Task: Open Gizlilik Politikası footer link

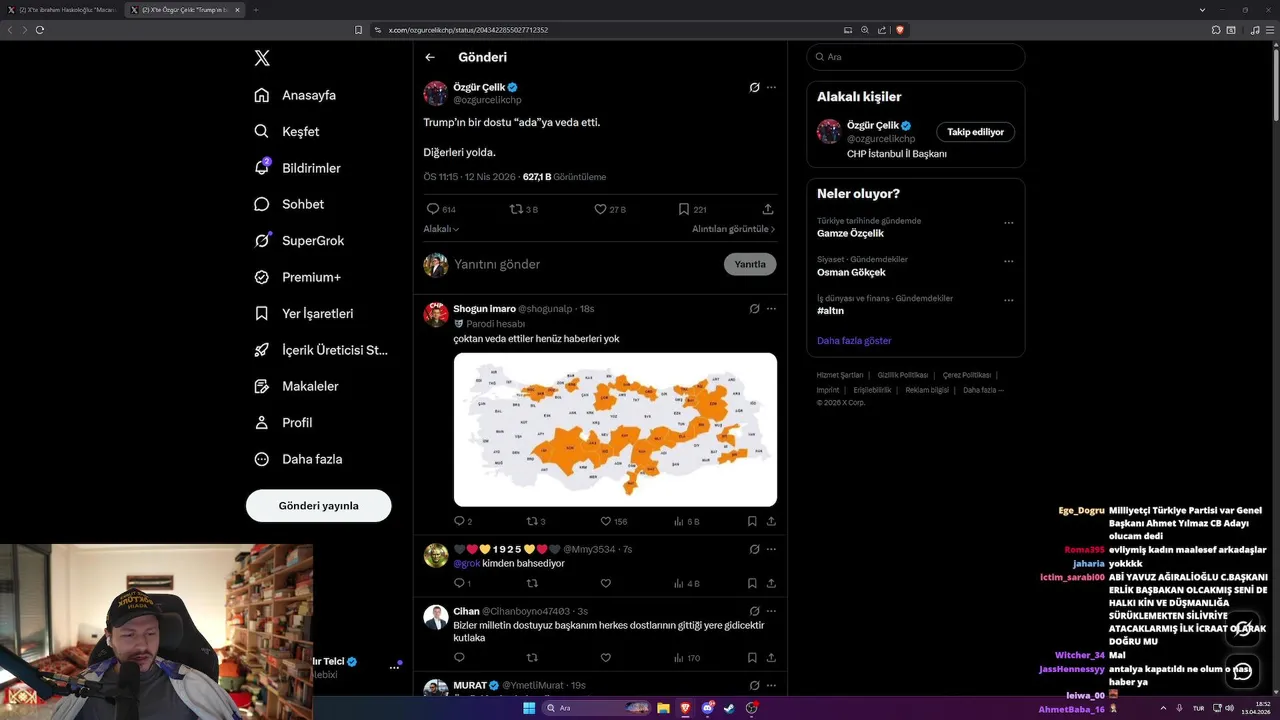Action: coord(903,375)
